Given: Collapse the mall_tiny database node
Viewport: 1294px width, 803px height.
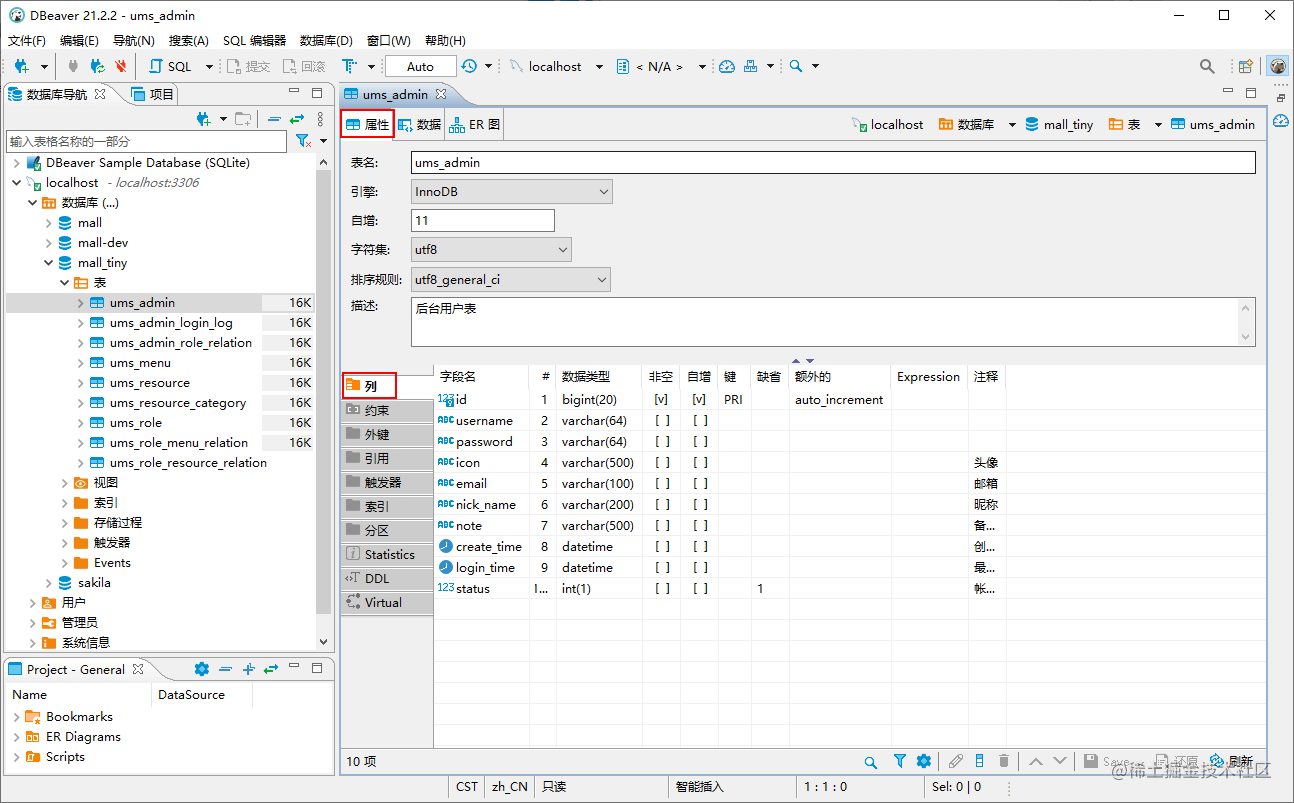Looking at the screenshot, I should pos(49,263).
